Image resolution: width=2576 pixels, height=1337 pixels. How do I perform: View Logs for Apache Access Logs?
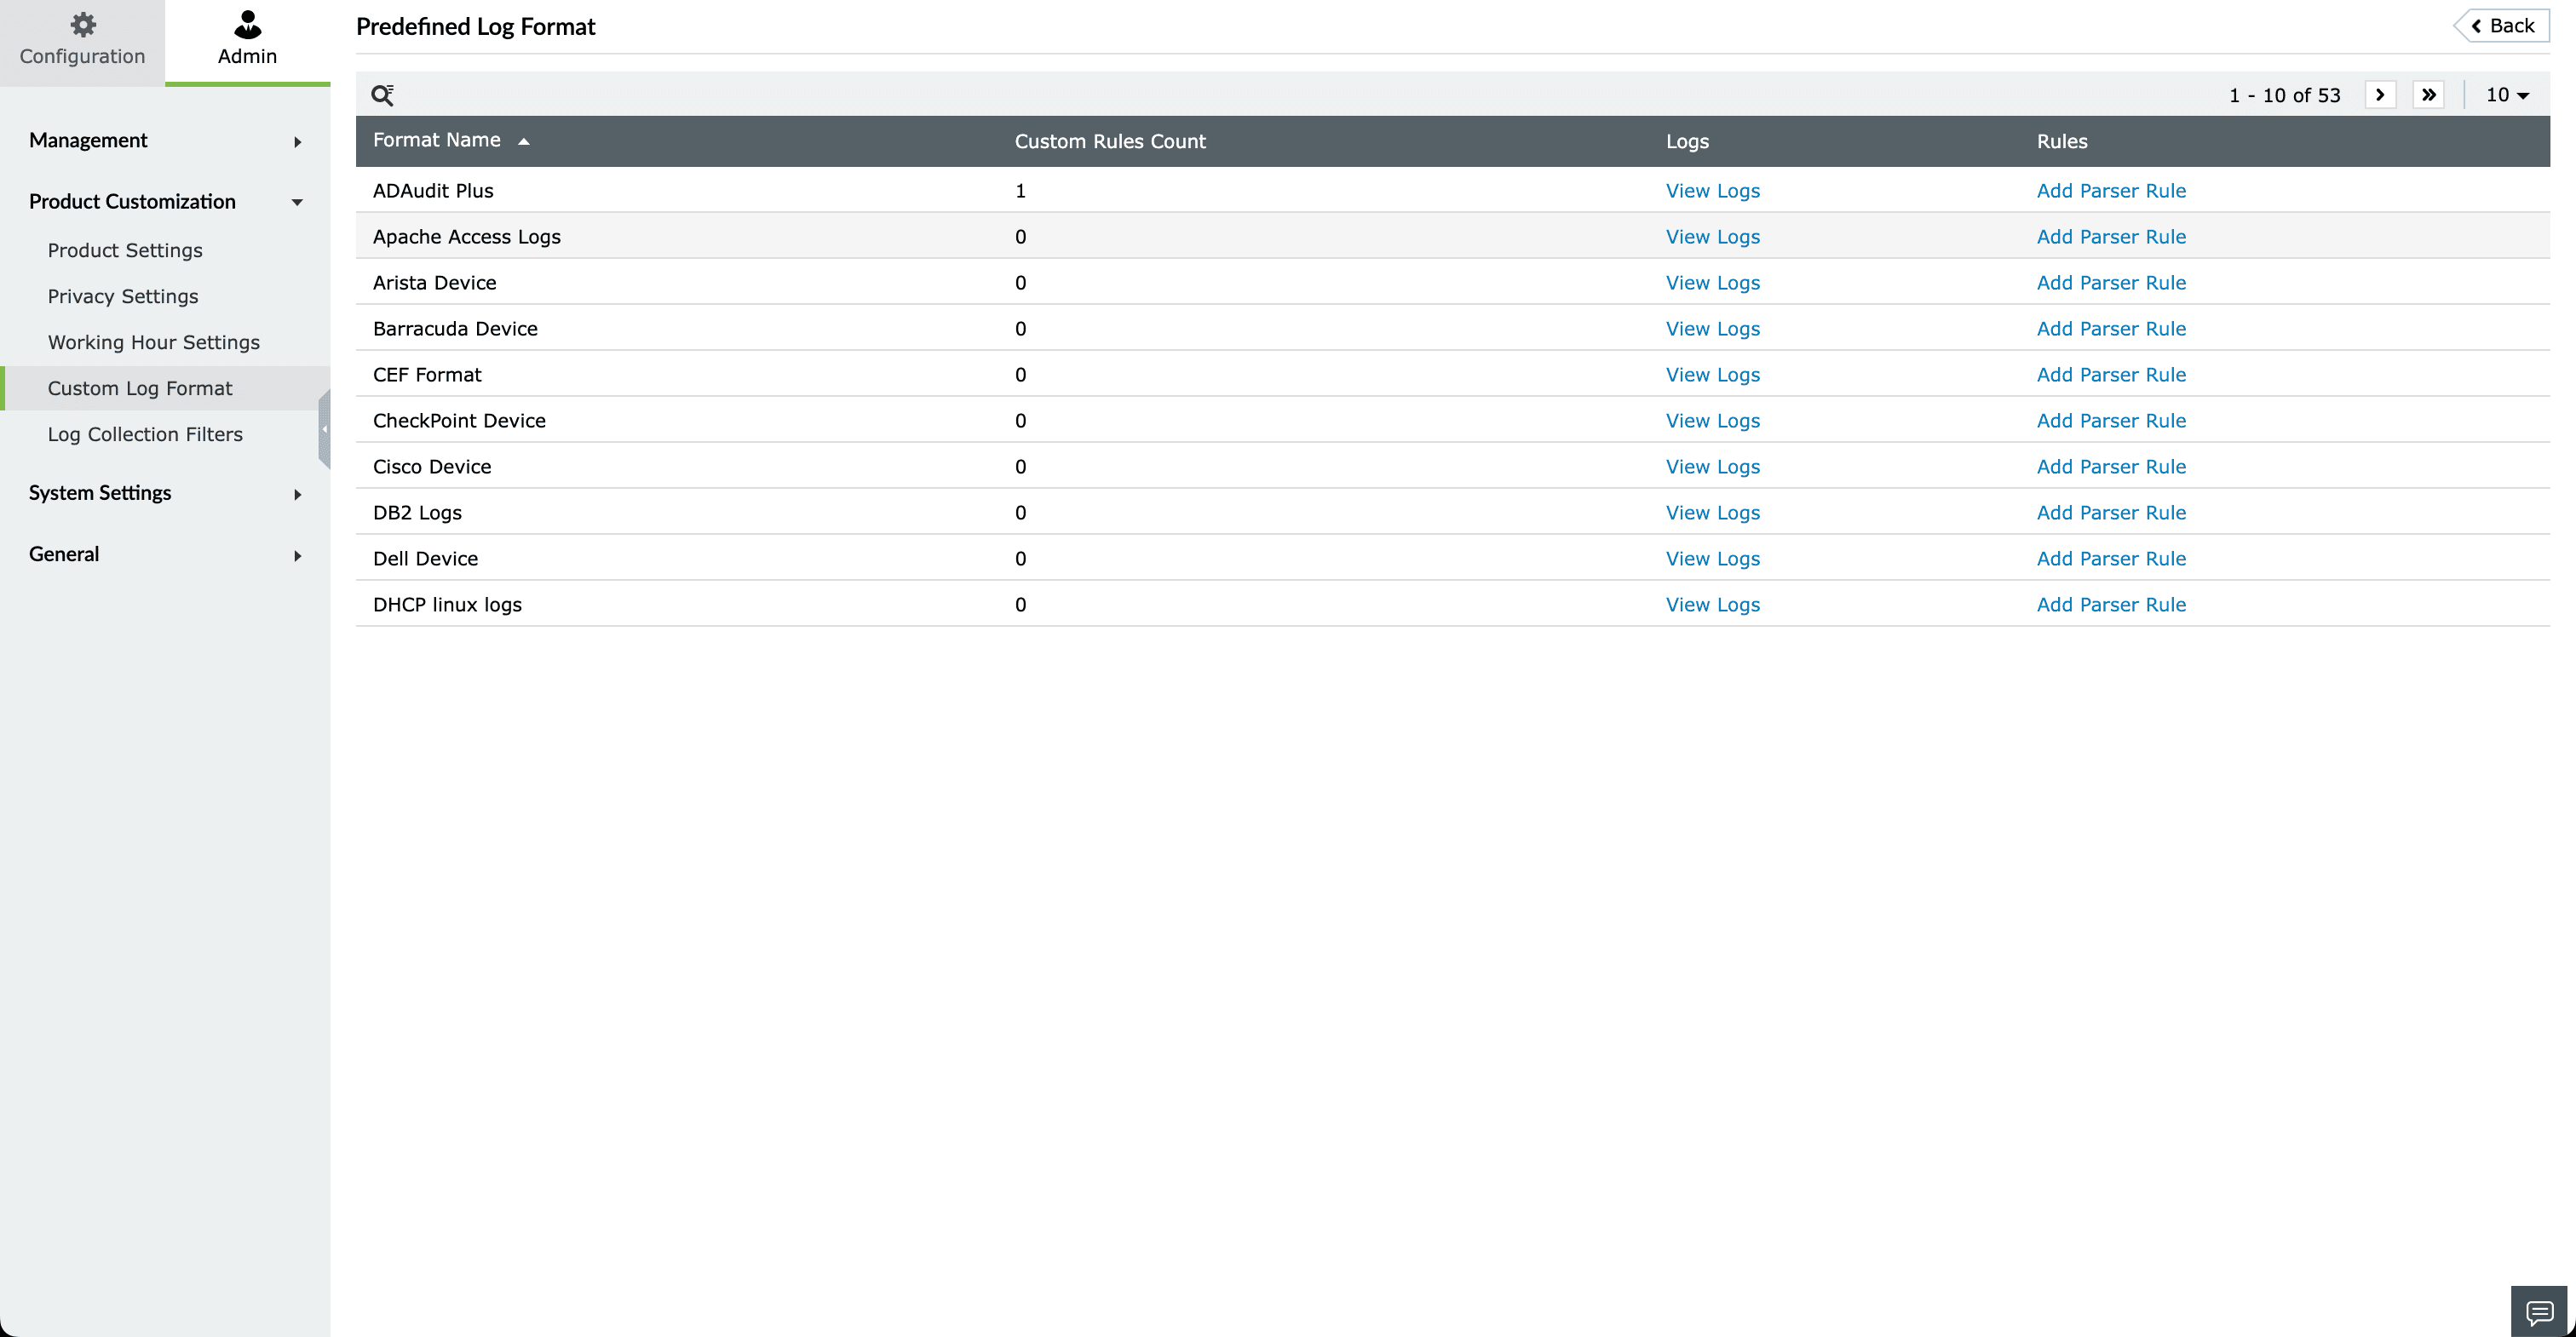(x=1712, y=237)
